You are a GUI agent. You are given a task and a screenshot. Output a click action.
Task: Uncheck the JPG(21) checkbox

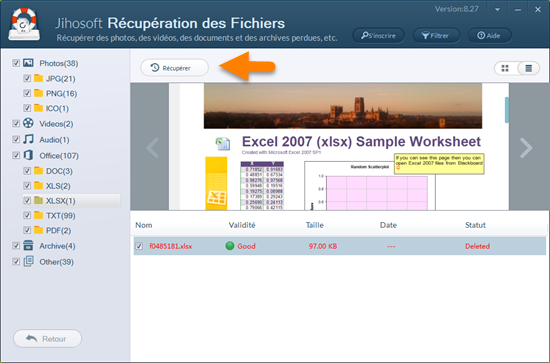[x=27, y=78]
